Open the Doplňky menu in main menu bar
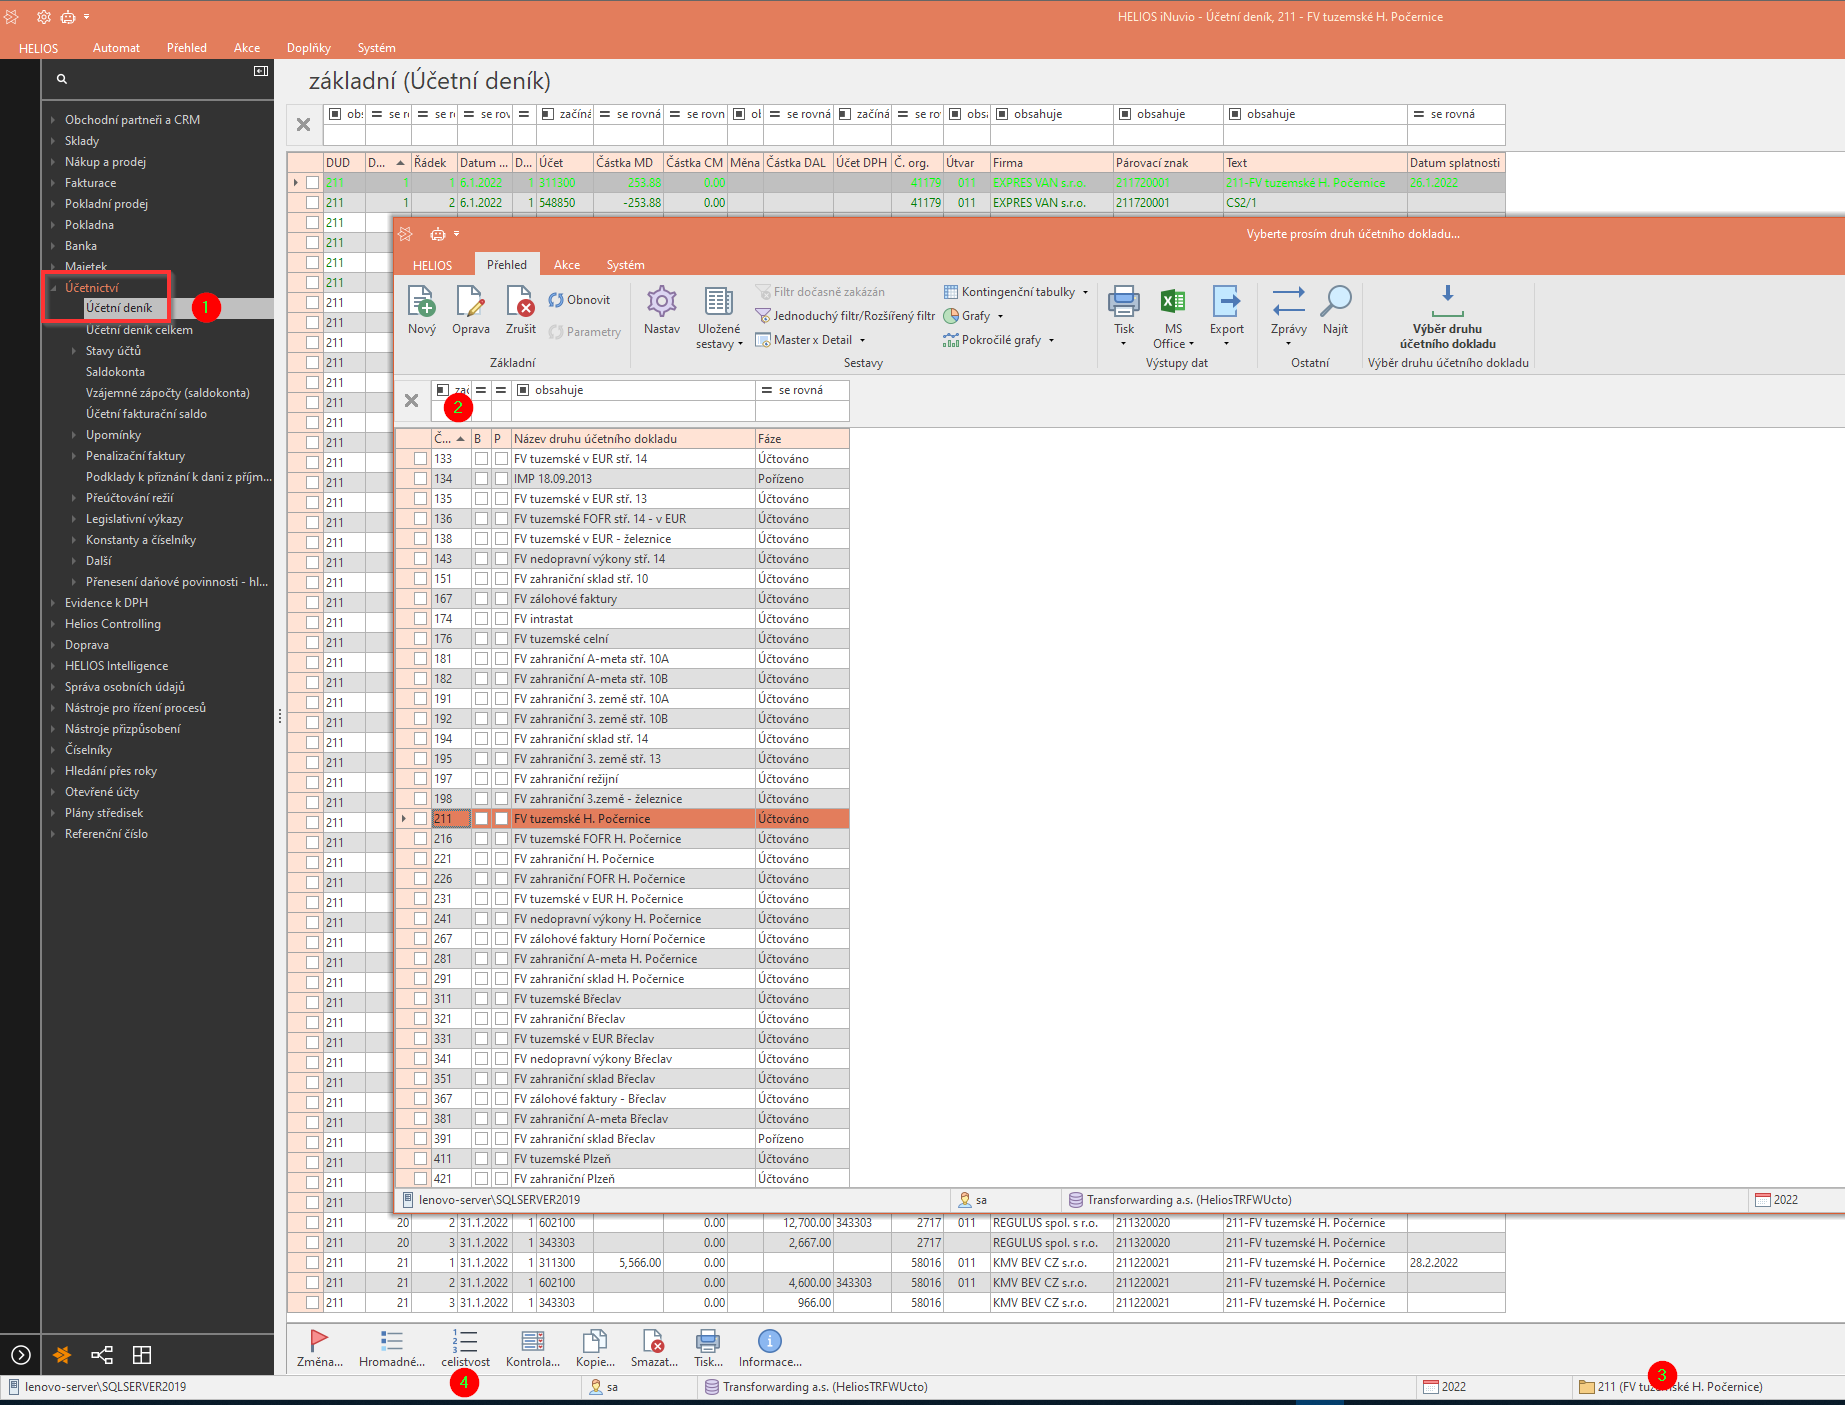Viewport: 1845px width, 1405px height. (x=308, y=48)
